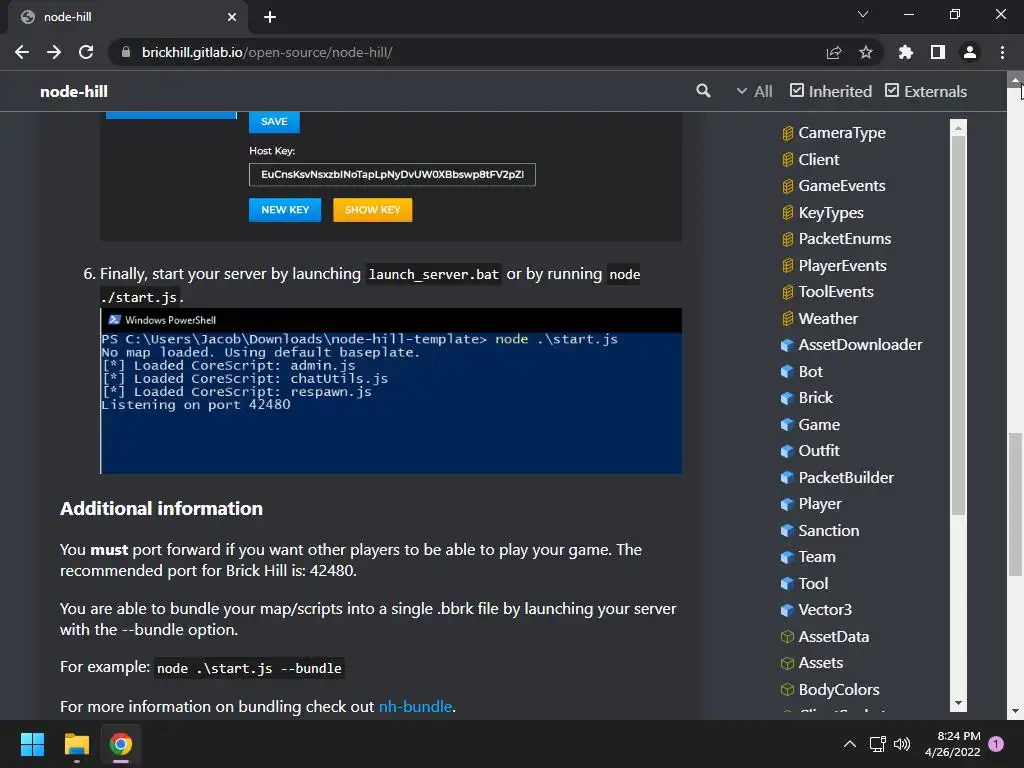1024x768 pixels.
Task: Click the page scrollbar thumb on the right edge
Action: pos(1015,504)
